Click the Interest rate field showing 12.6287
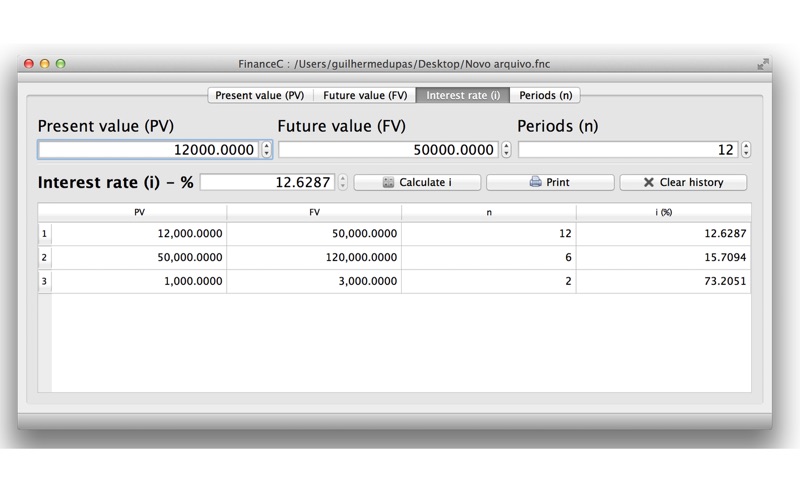The image size is (800, 500). tap(267, 182)
